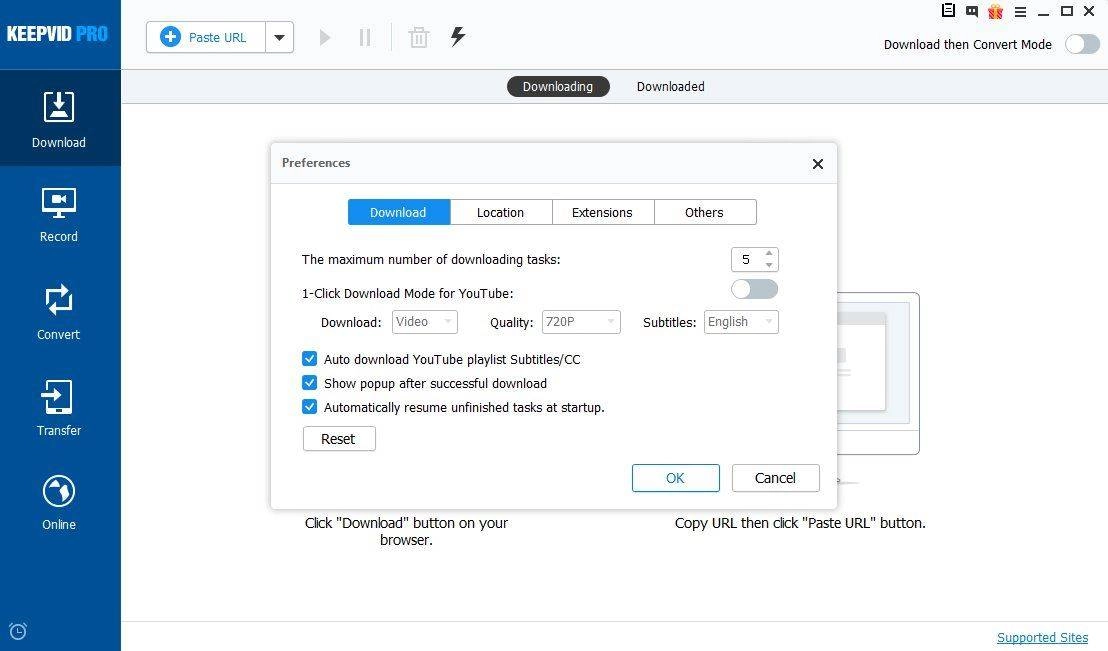Image resolution: width=1108 pixels, height=651 pixels.
Task: Click the lightning turbo mode icon
Action: click(458, 37)
